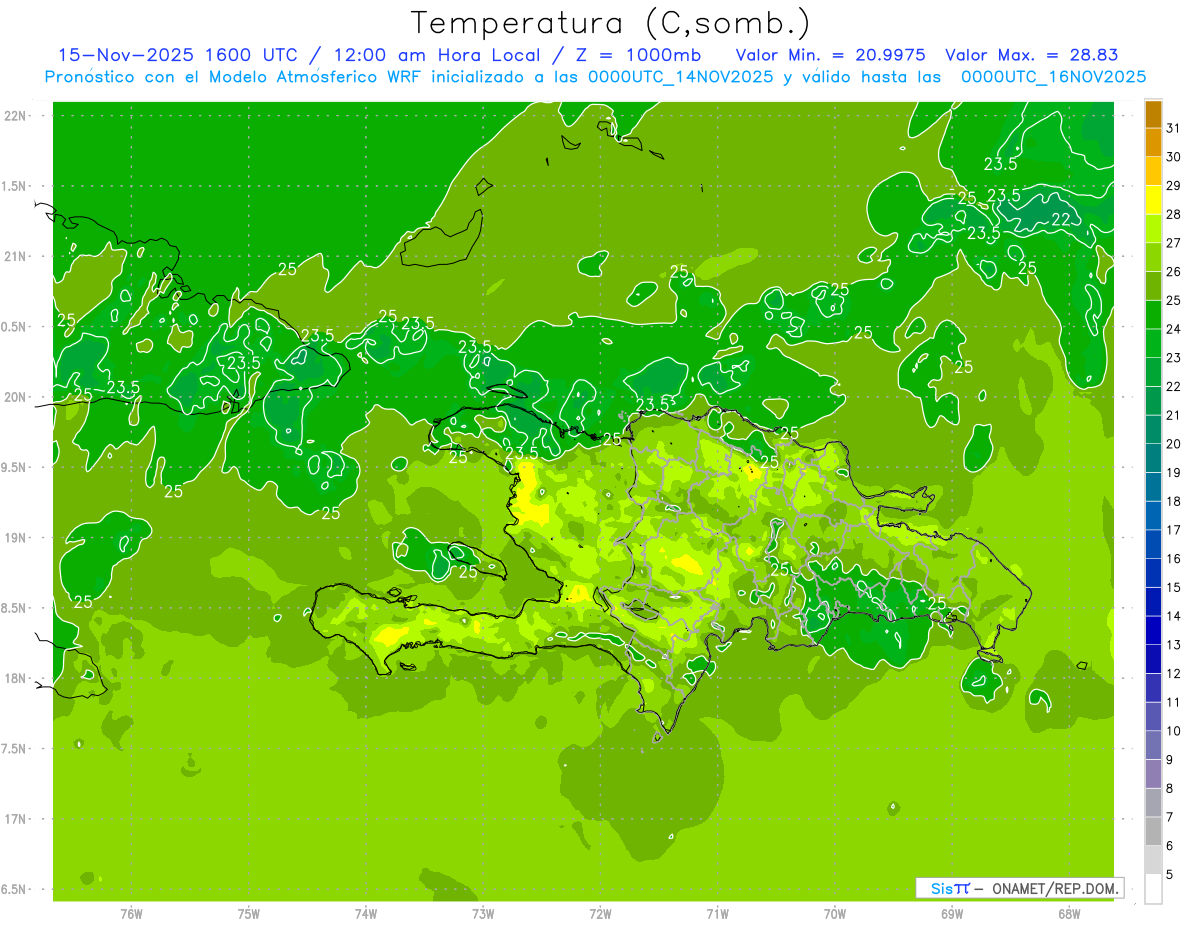Select the '0000UTC_14NOV2025' initialization time text
The height and width of the screenshot is (927, 1200).
tap(681, 76)
